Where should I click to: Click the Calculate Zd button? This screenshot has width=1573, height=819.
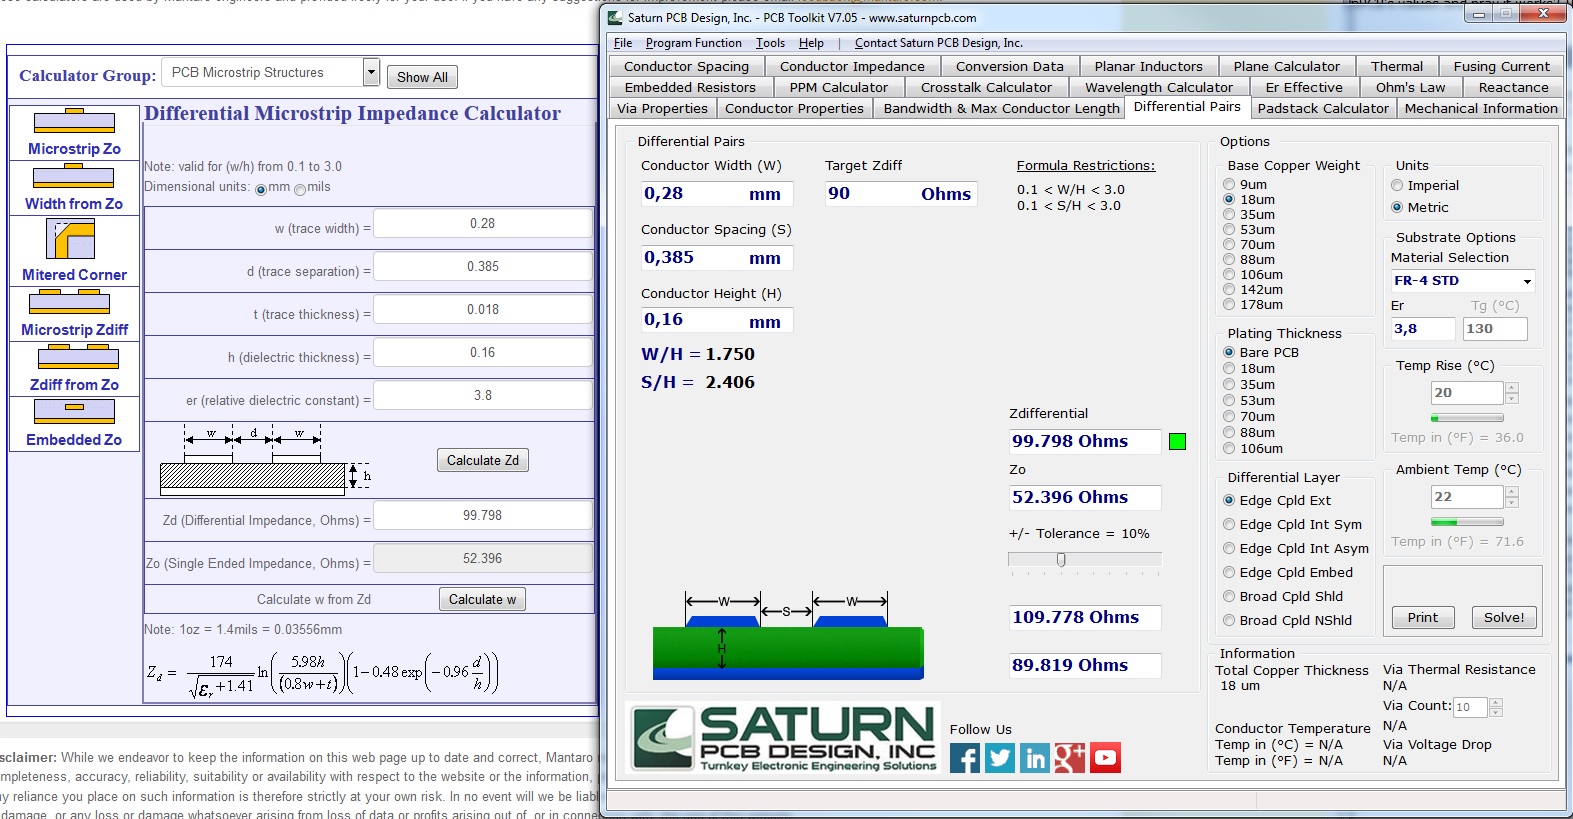coord(483,460)
